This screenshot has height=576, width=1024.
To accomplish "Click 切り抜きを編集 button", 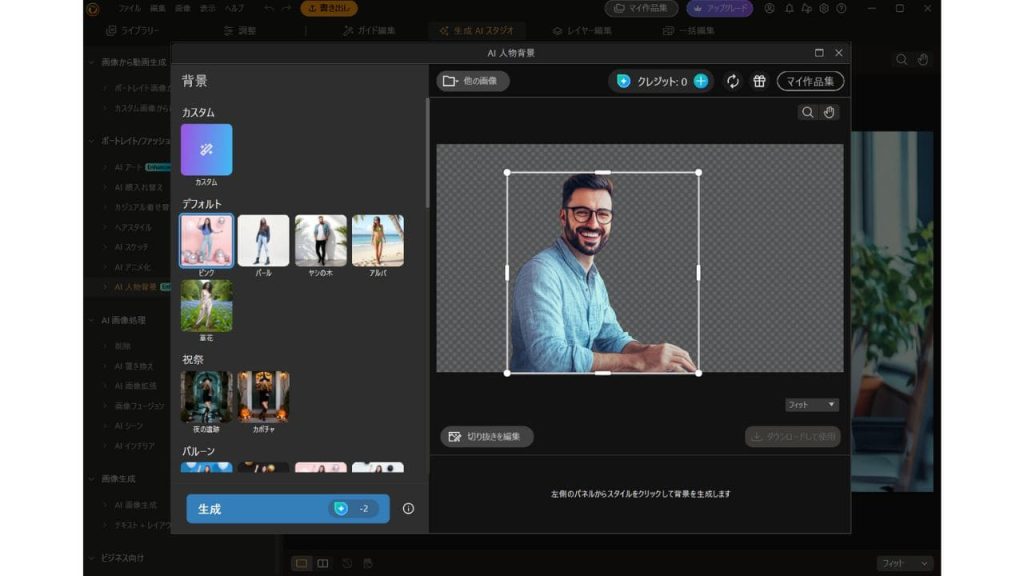I will (487, 436).
